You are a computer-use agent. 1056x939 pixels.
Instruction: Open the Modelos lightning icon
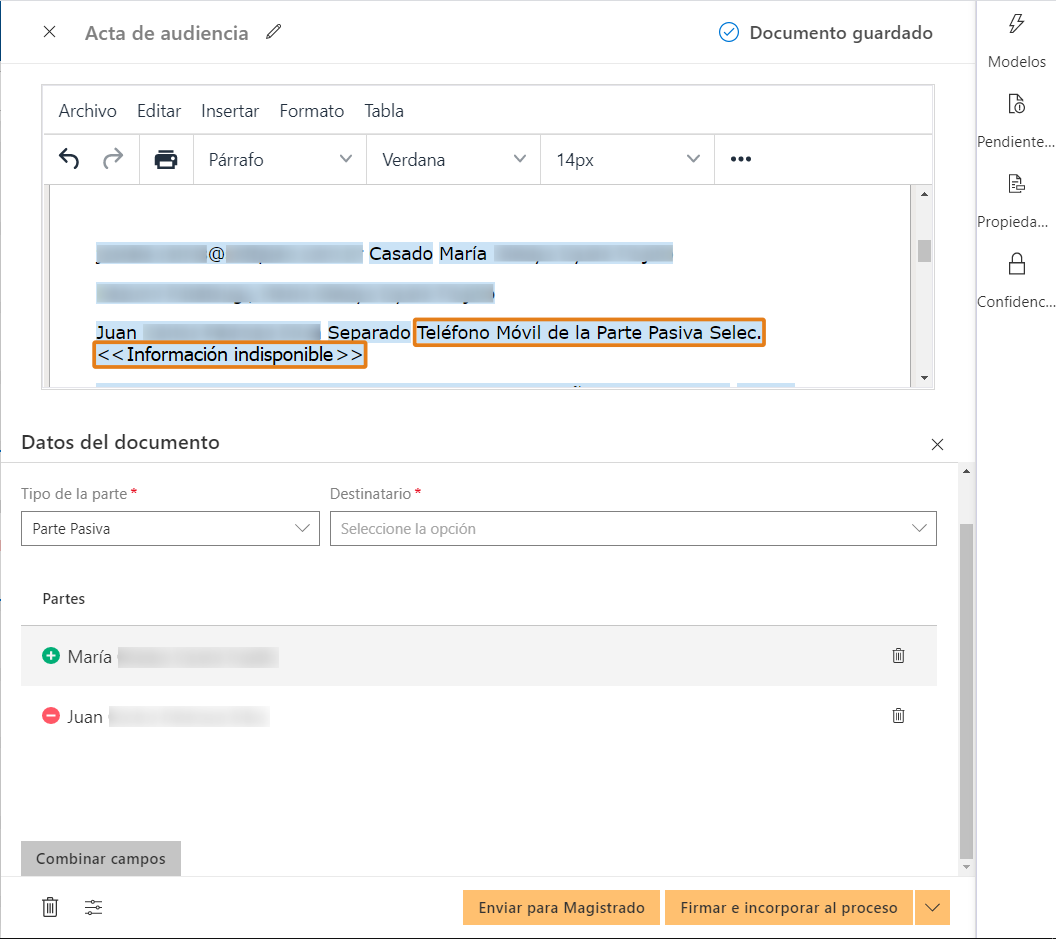1016,24
